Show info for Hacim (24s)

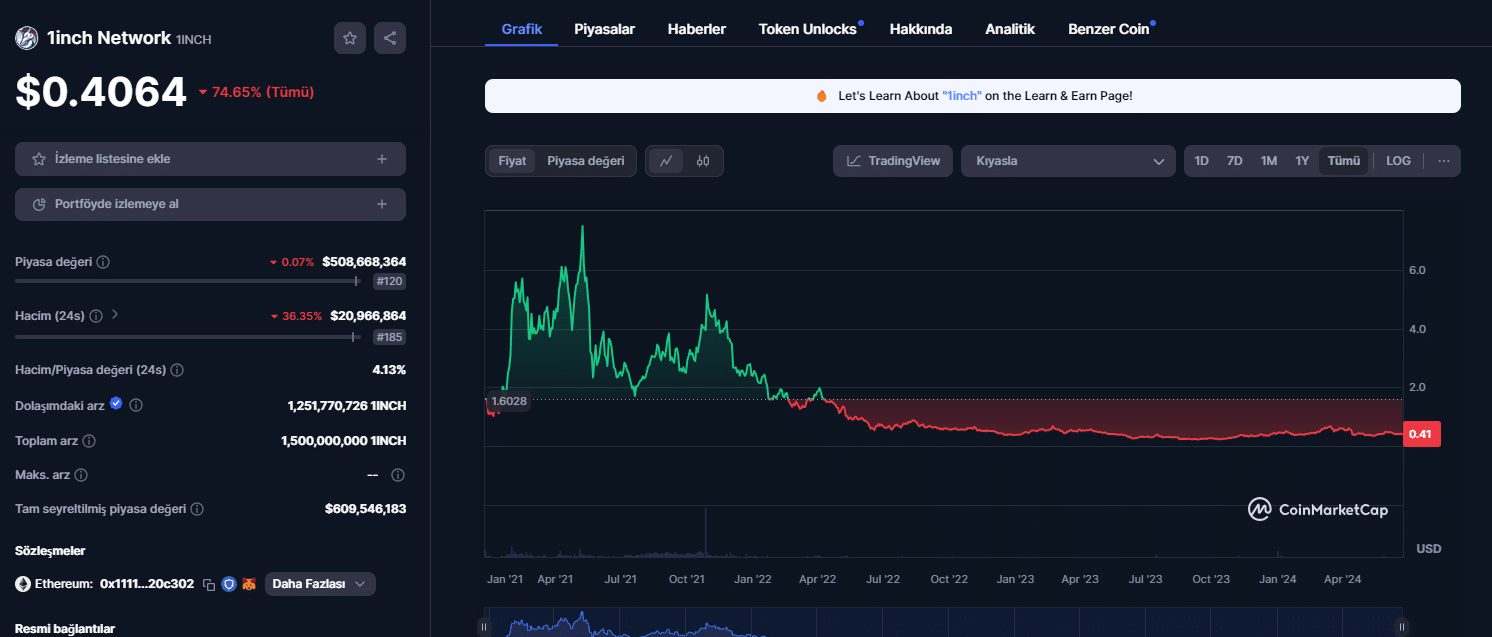tap(96, 316)
